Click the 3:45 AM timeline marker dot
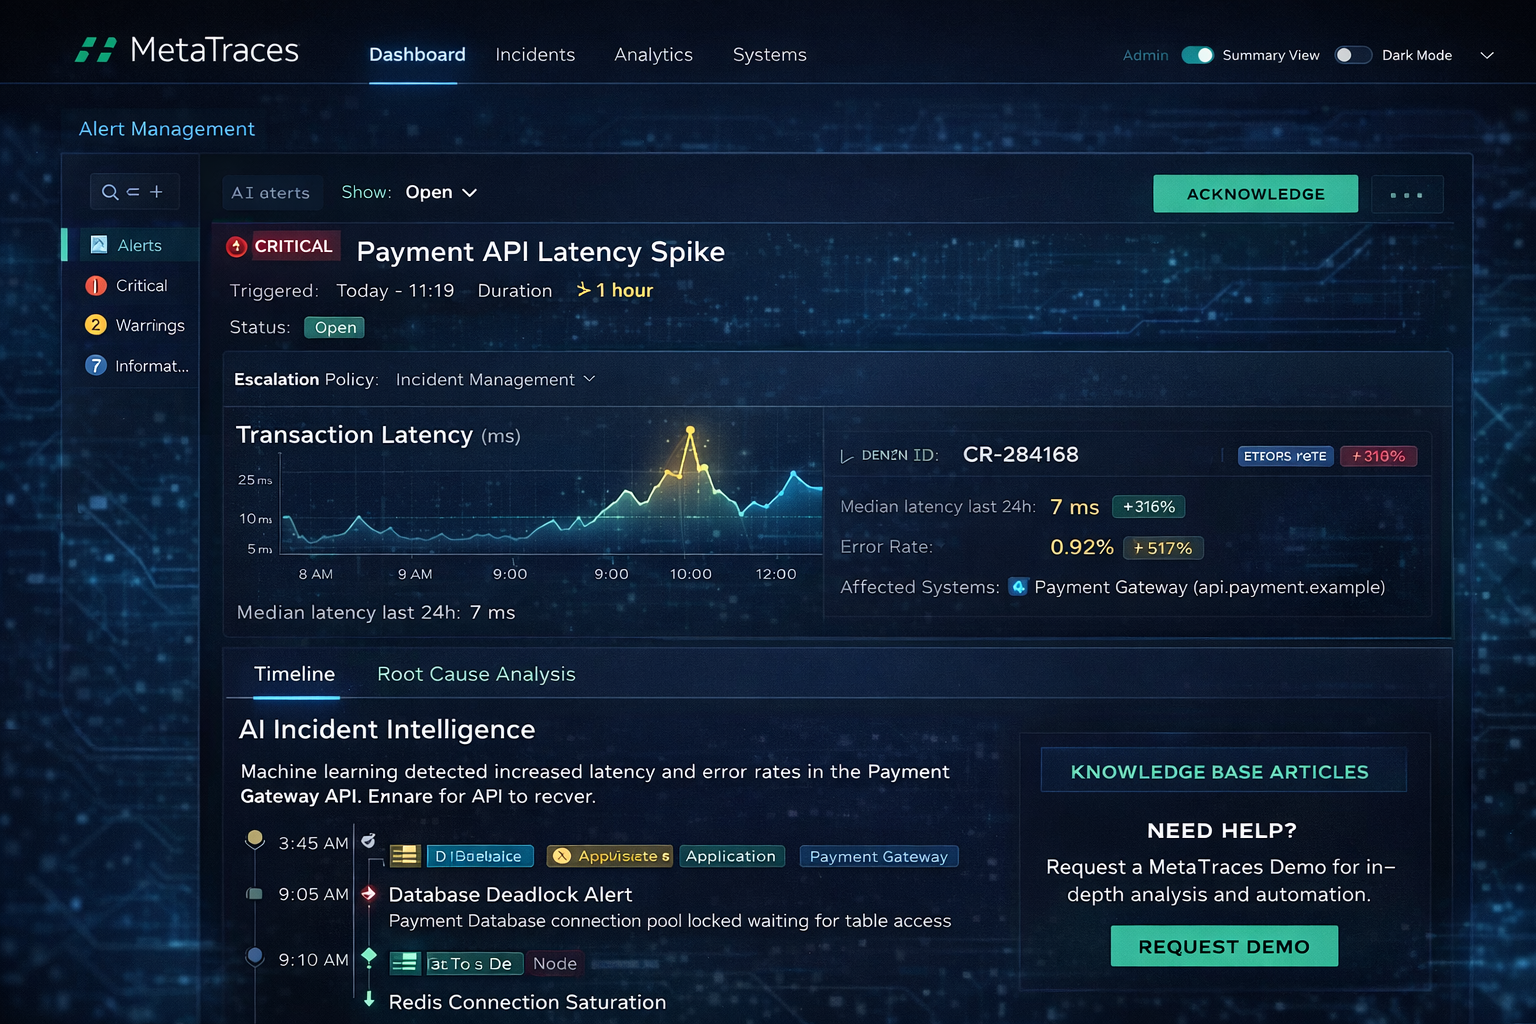 [255, 838]
